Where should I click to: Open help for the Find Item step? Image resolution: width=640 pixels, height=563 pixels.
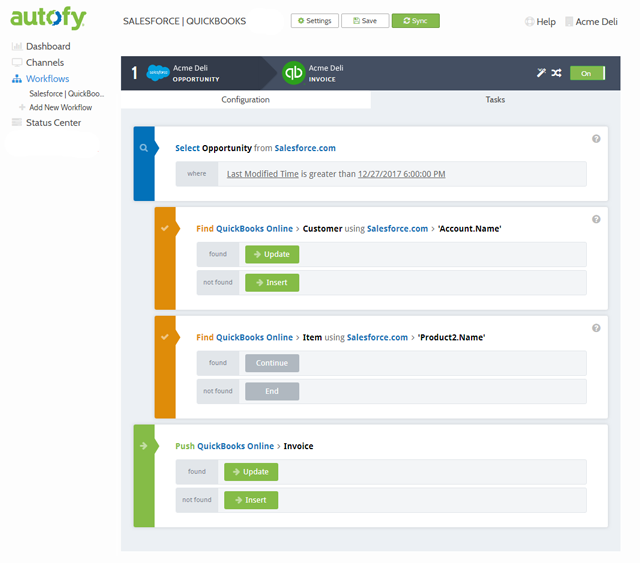tap(596, 328)
